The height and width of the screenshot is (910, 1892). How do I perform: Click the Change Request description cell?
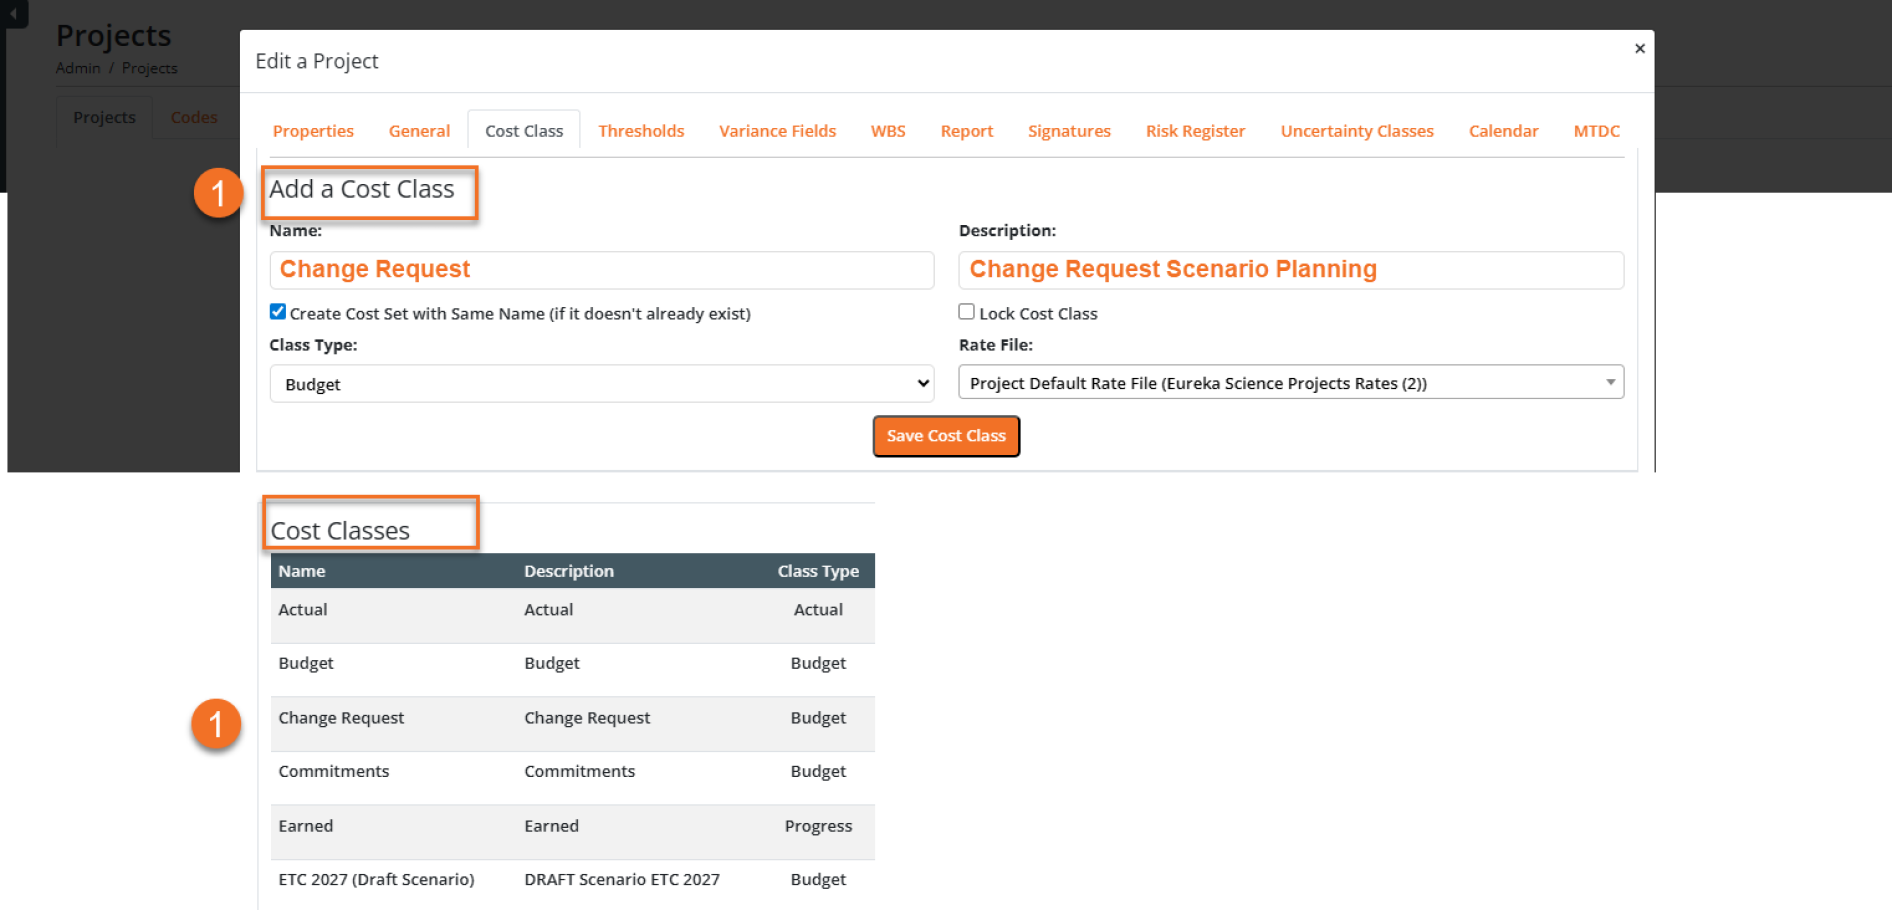pos(587,718)
